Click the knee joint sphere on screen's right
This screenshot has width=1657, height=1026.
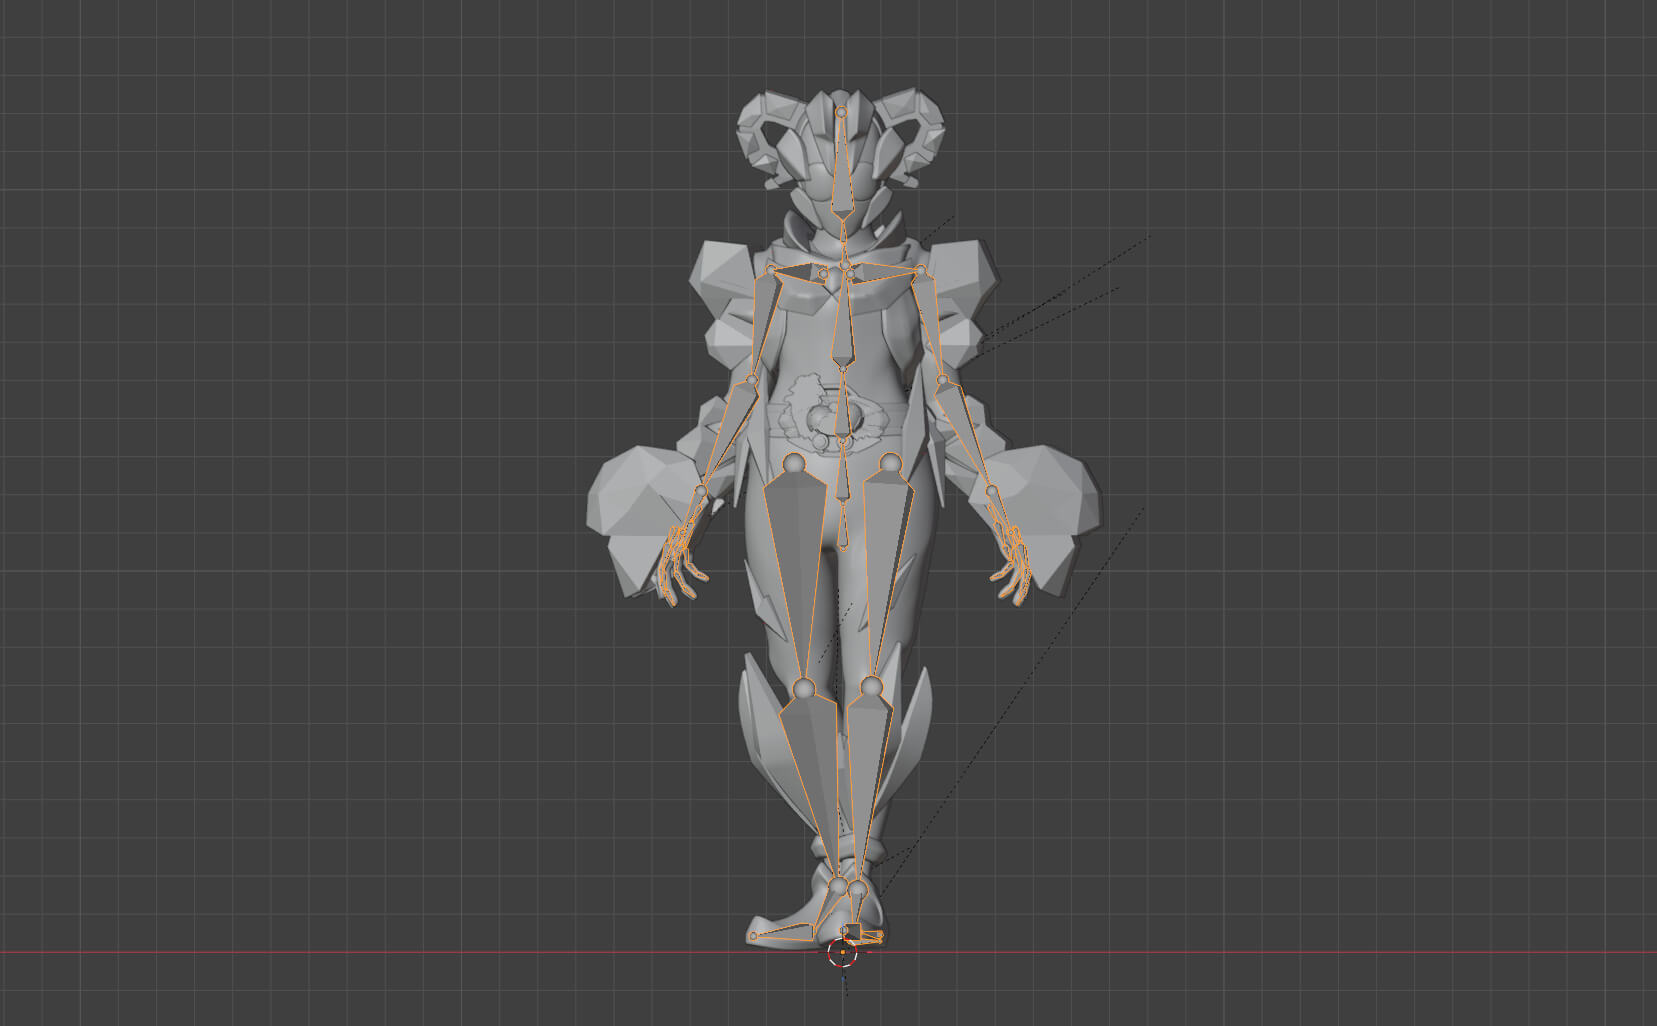pyautogui.click(x=871, y=686)
